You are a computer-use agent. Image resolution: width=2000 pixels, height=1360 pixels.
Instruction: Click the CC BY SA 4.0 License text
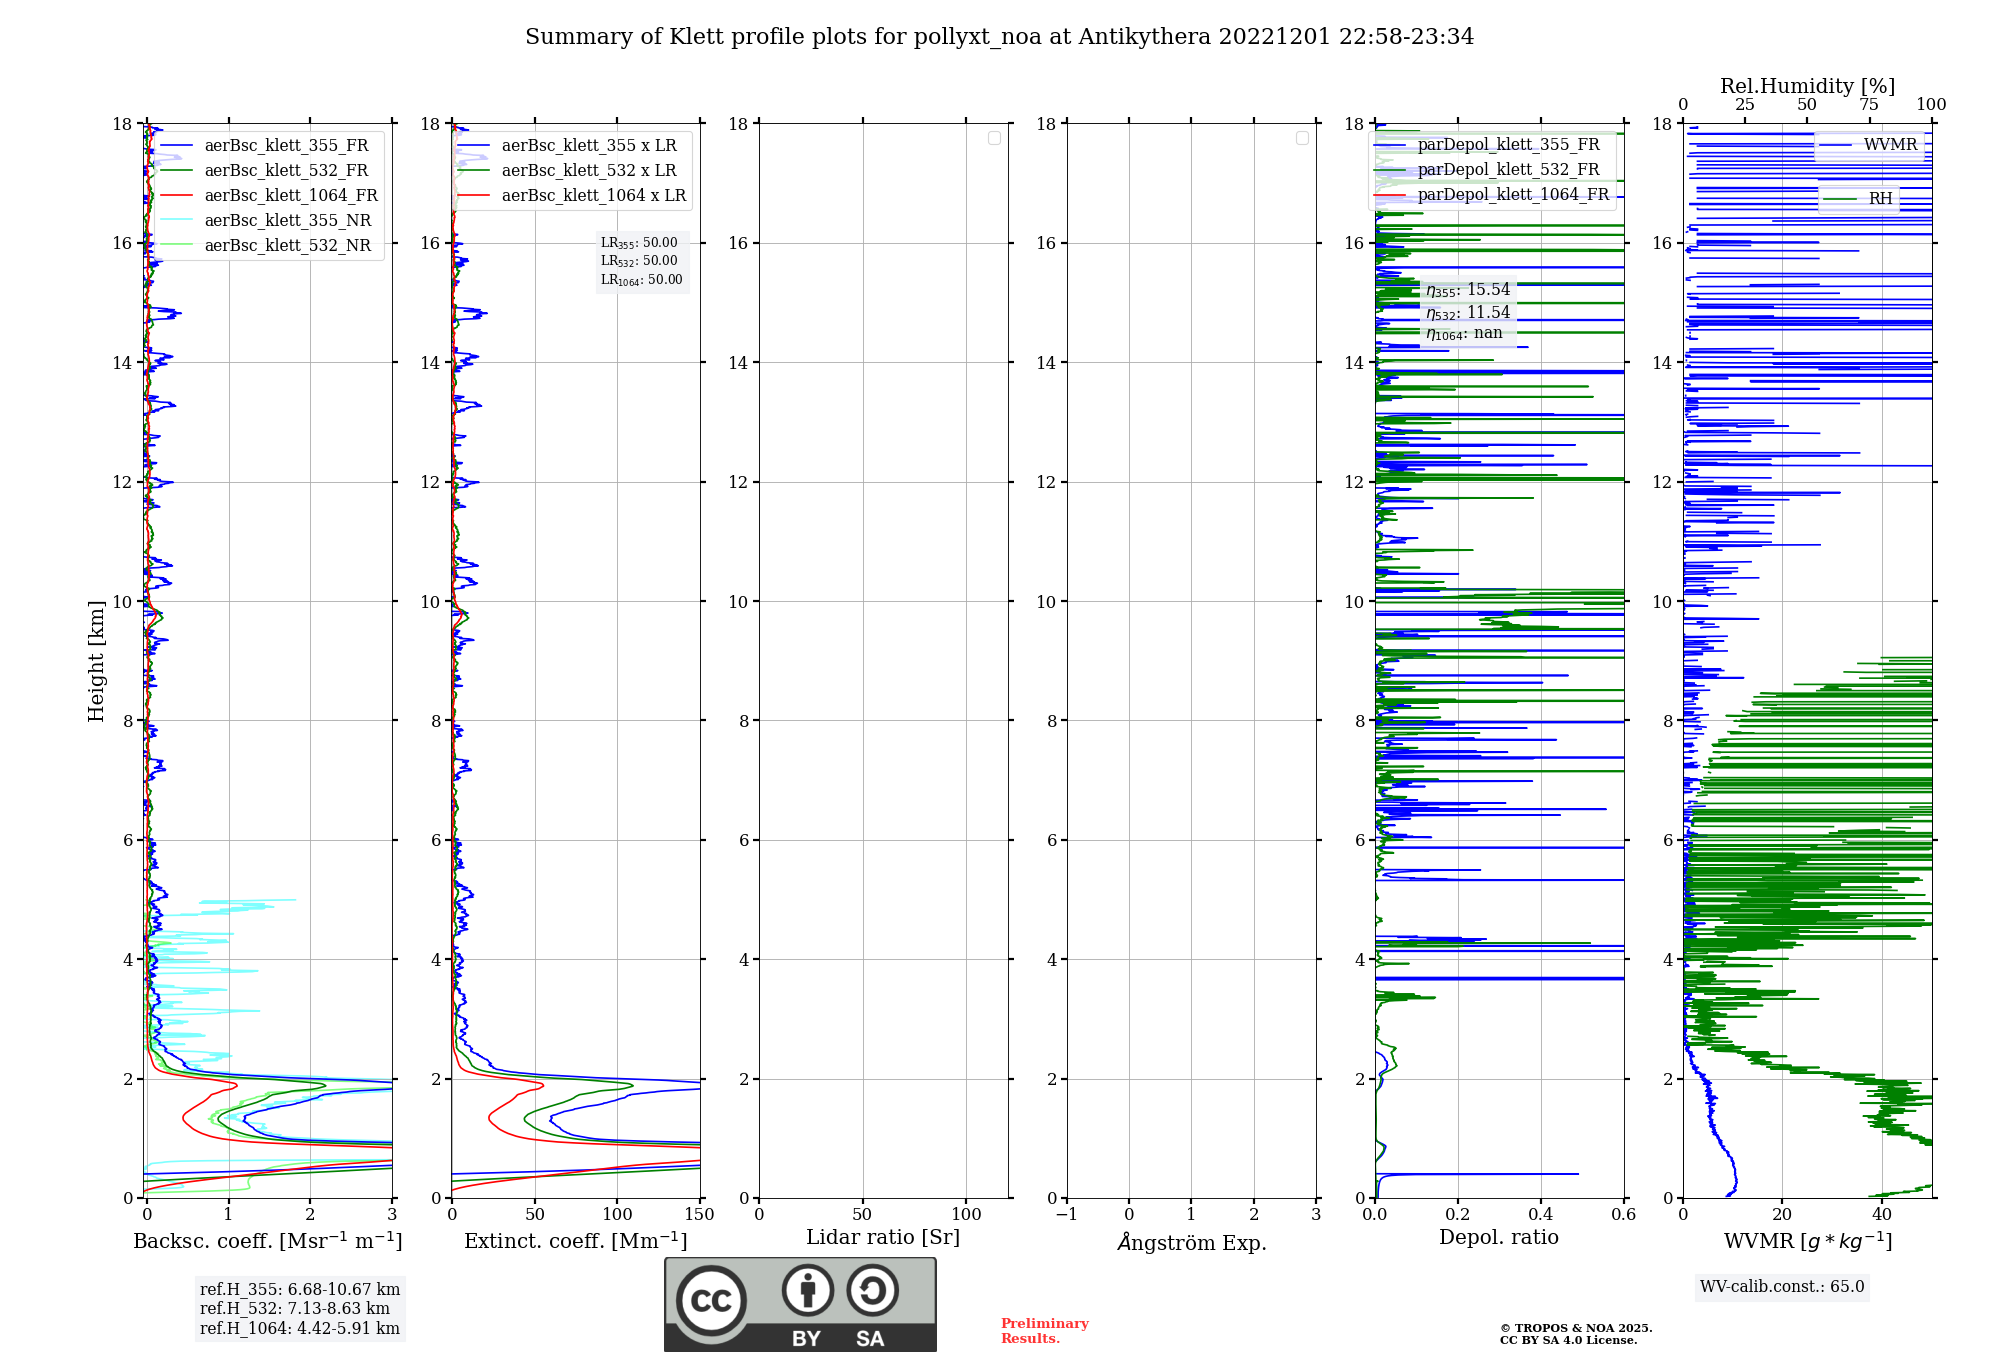[x=1568, y=1341]
